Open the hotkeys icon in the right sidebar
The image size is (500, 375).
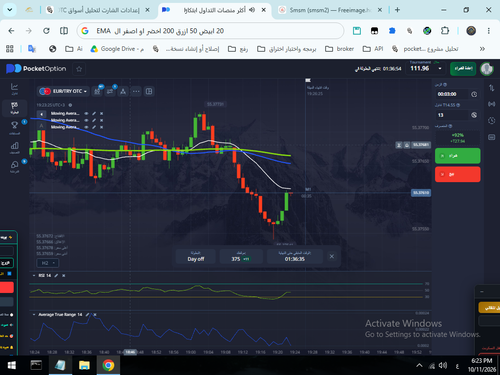tap(492, 137)
